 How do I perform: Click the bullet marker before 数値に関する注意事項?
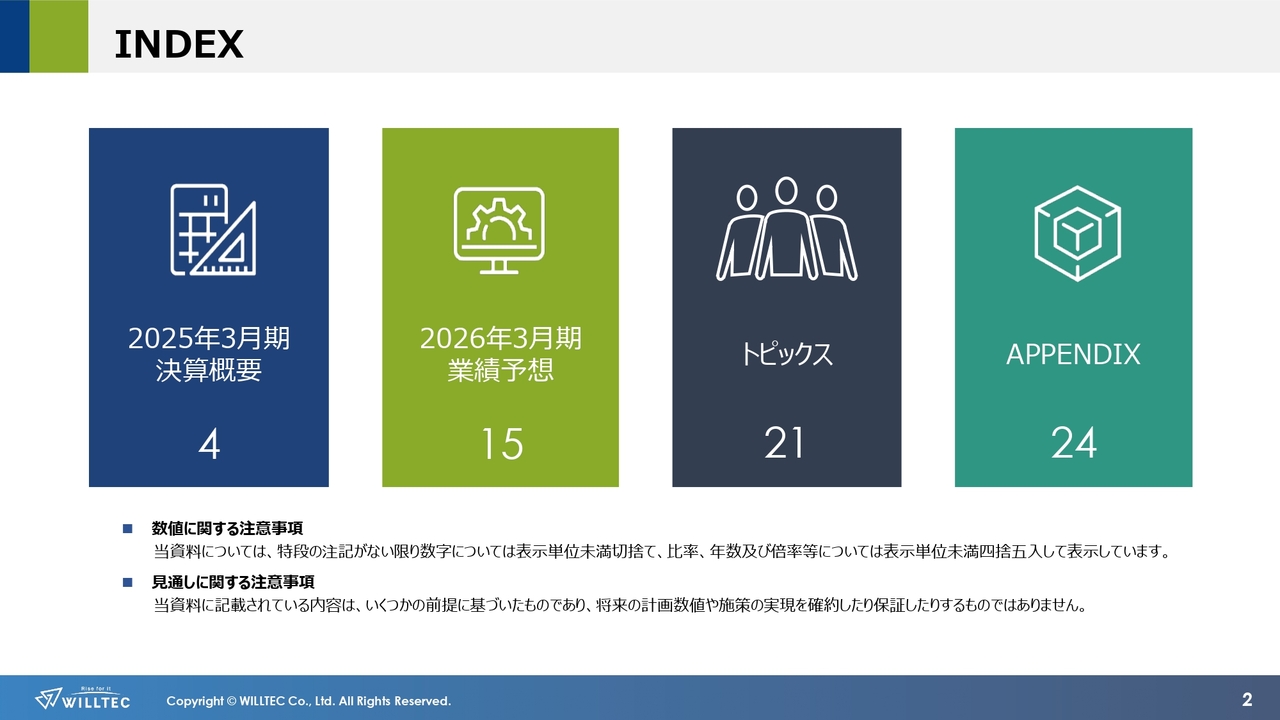point(126,526)
